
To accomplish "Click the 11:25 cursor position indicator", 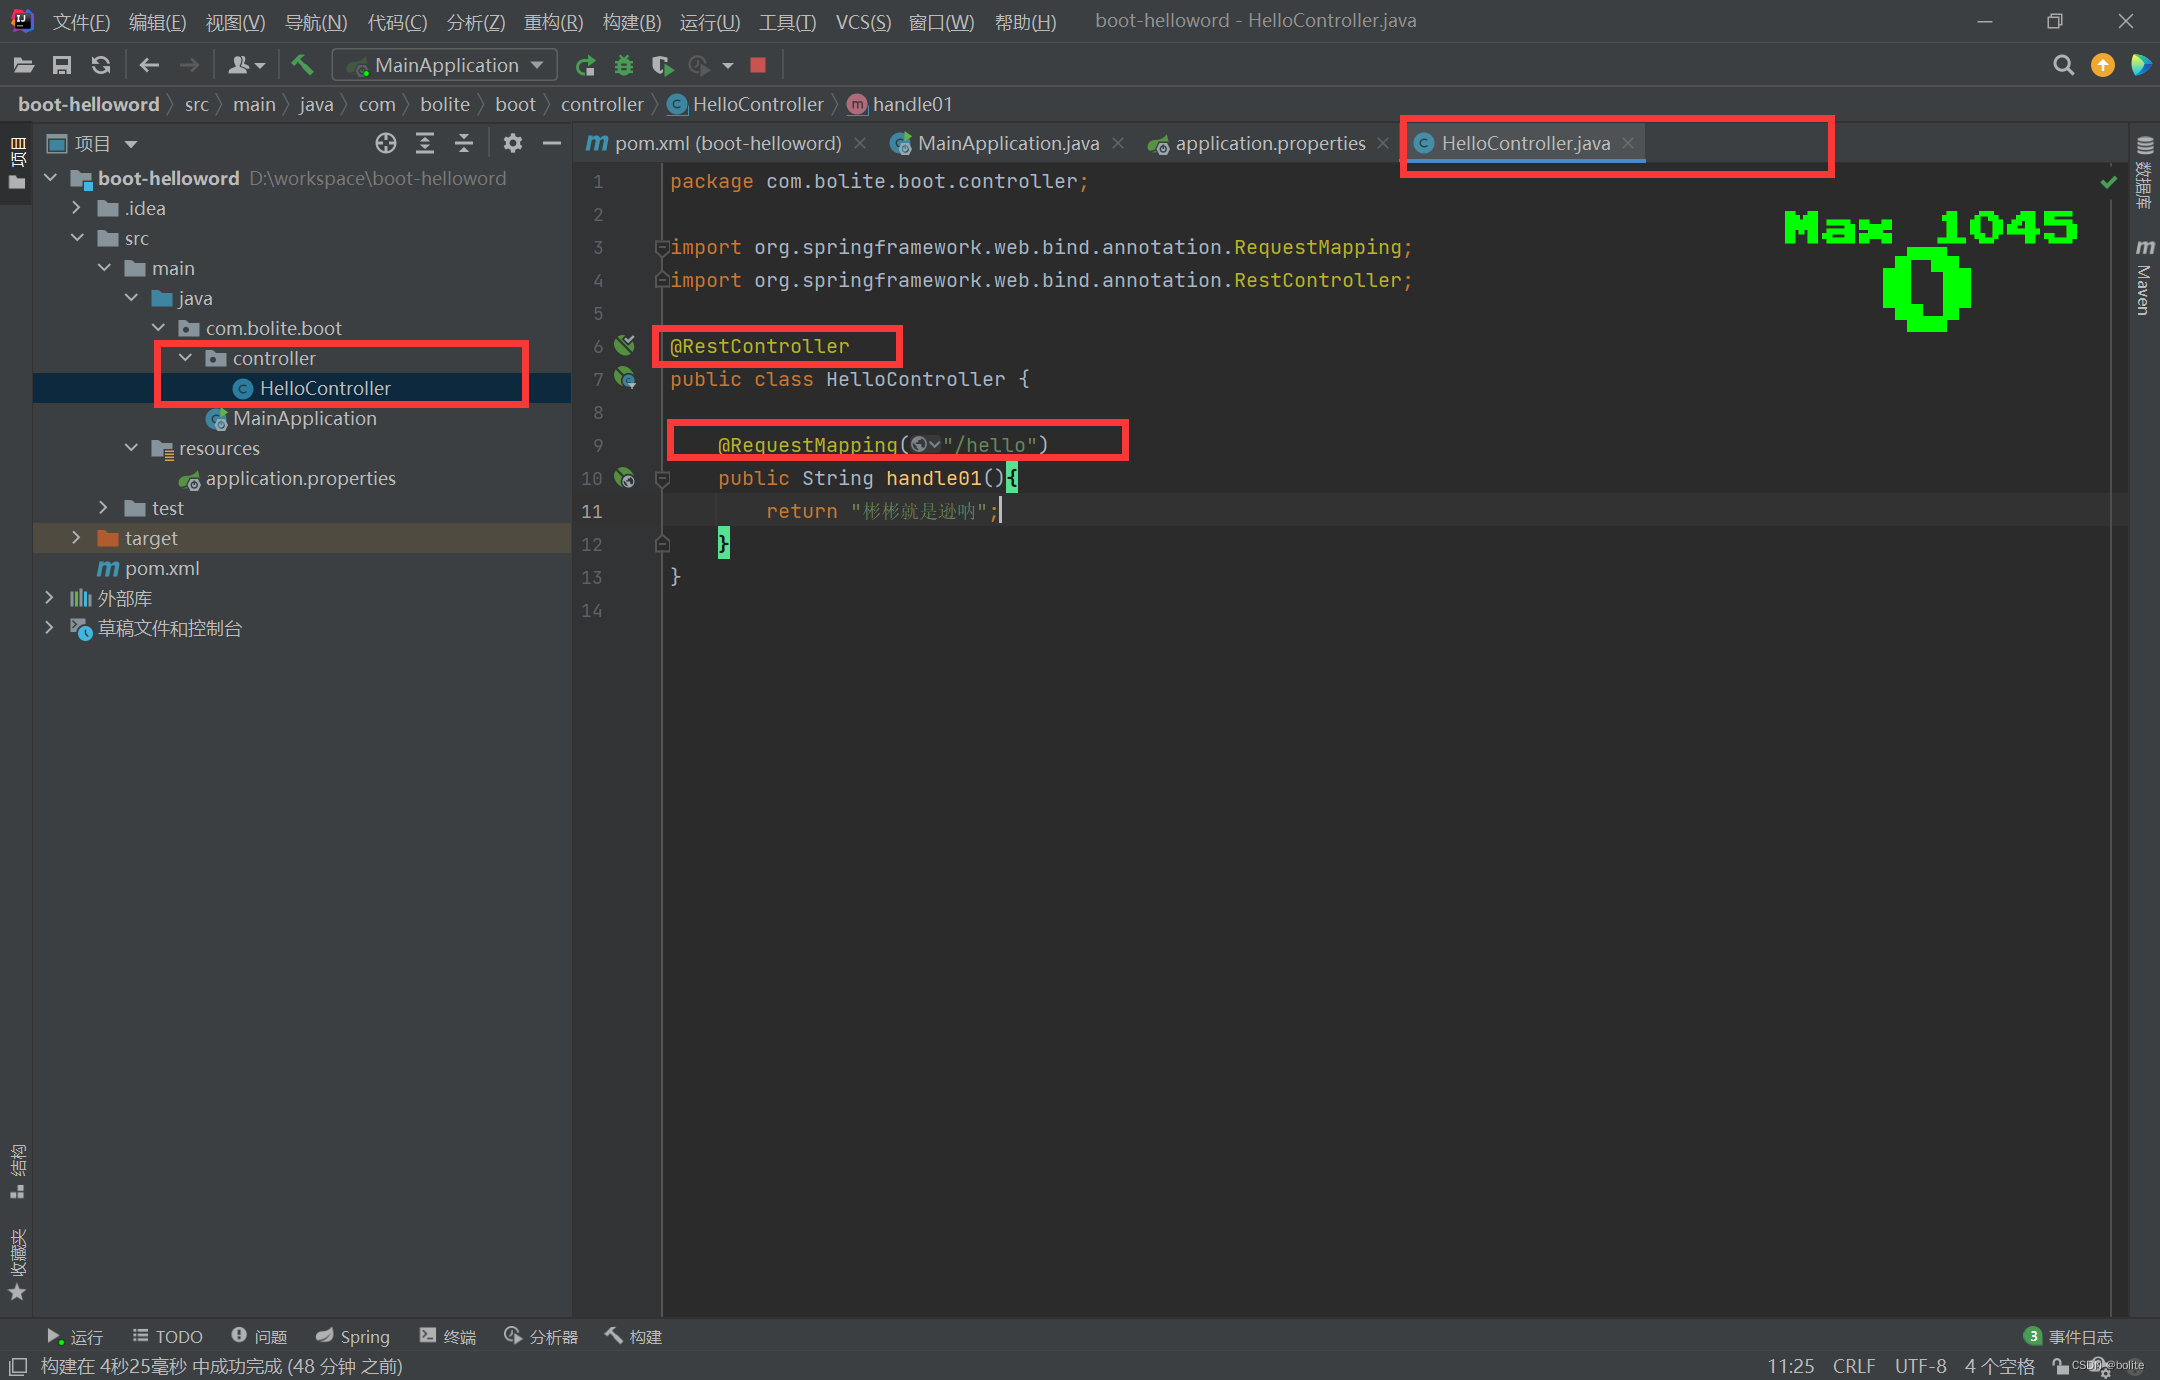I will (x=1790, y=1366).
